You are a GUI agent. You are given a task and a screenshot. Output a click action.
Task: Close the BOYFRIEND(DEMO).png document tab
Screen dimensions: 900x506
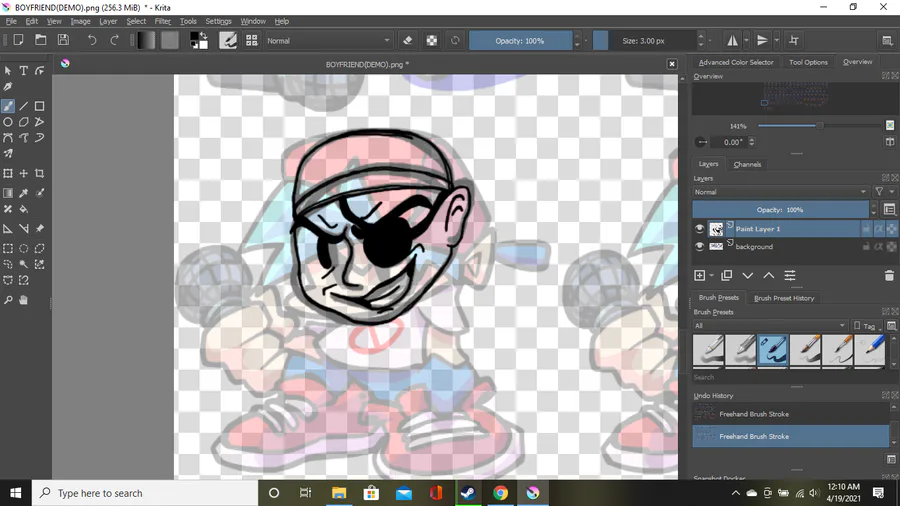click(x=672, y=64)
